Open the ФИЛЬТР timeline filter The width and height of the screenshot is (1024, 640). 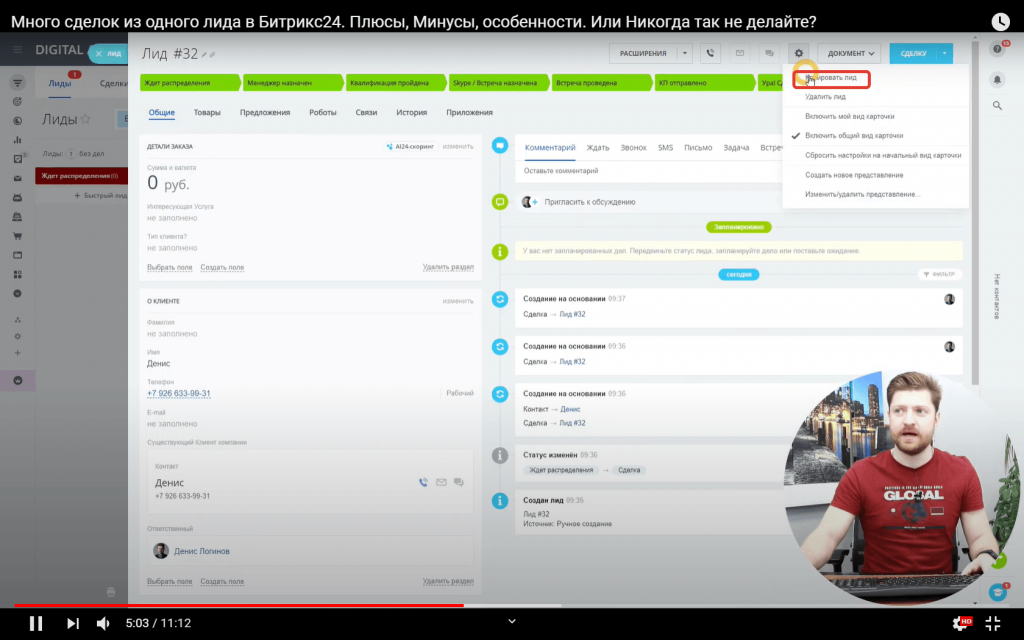pyautogui.click(x=940, y=274)
